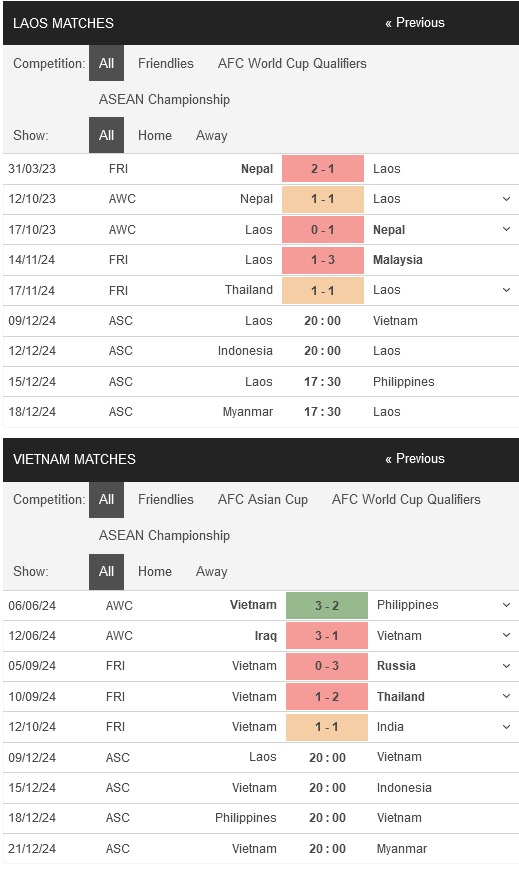This screenshot has width=519, height=881.
Task: Click the Laos 1-3 Malaysia score
Action: 323,260
